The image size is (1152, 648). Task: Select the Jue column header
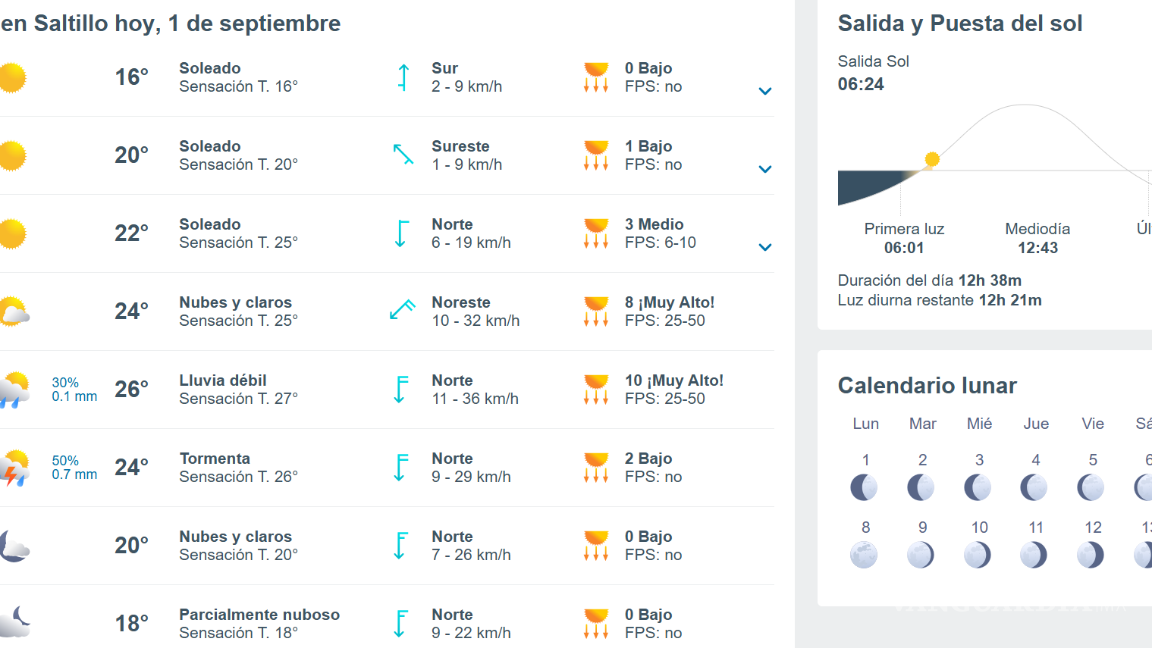coord(1036,423)
